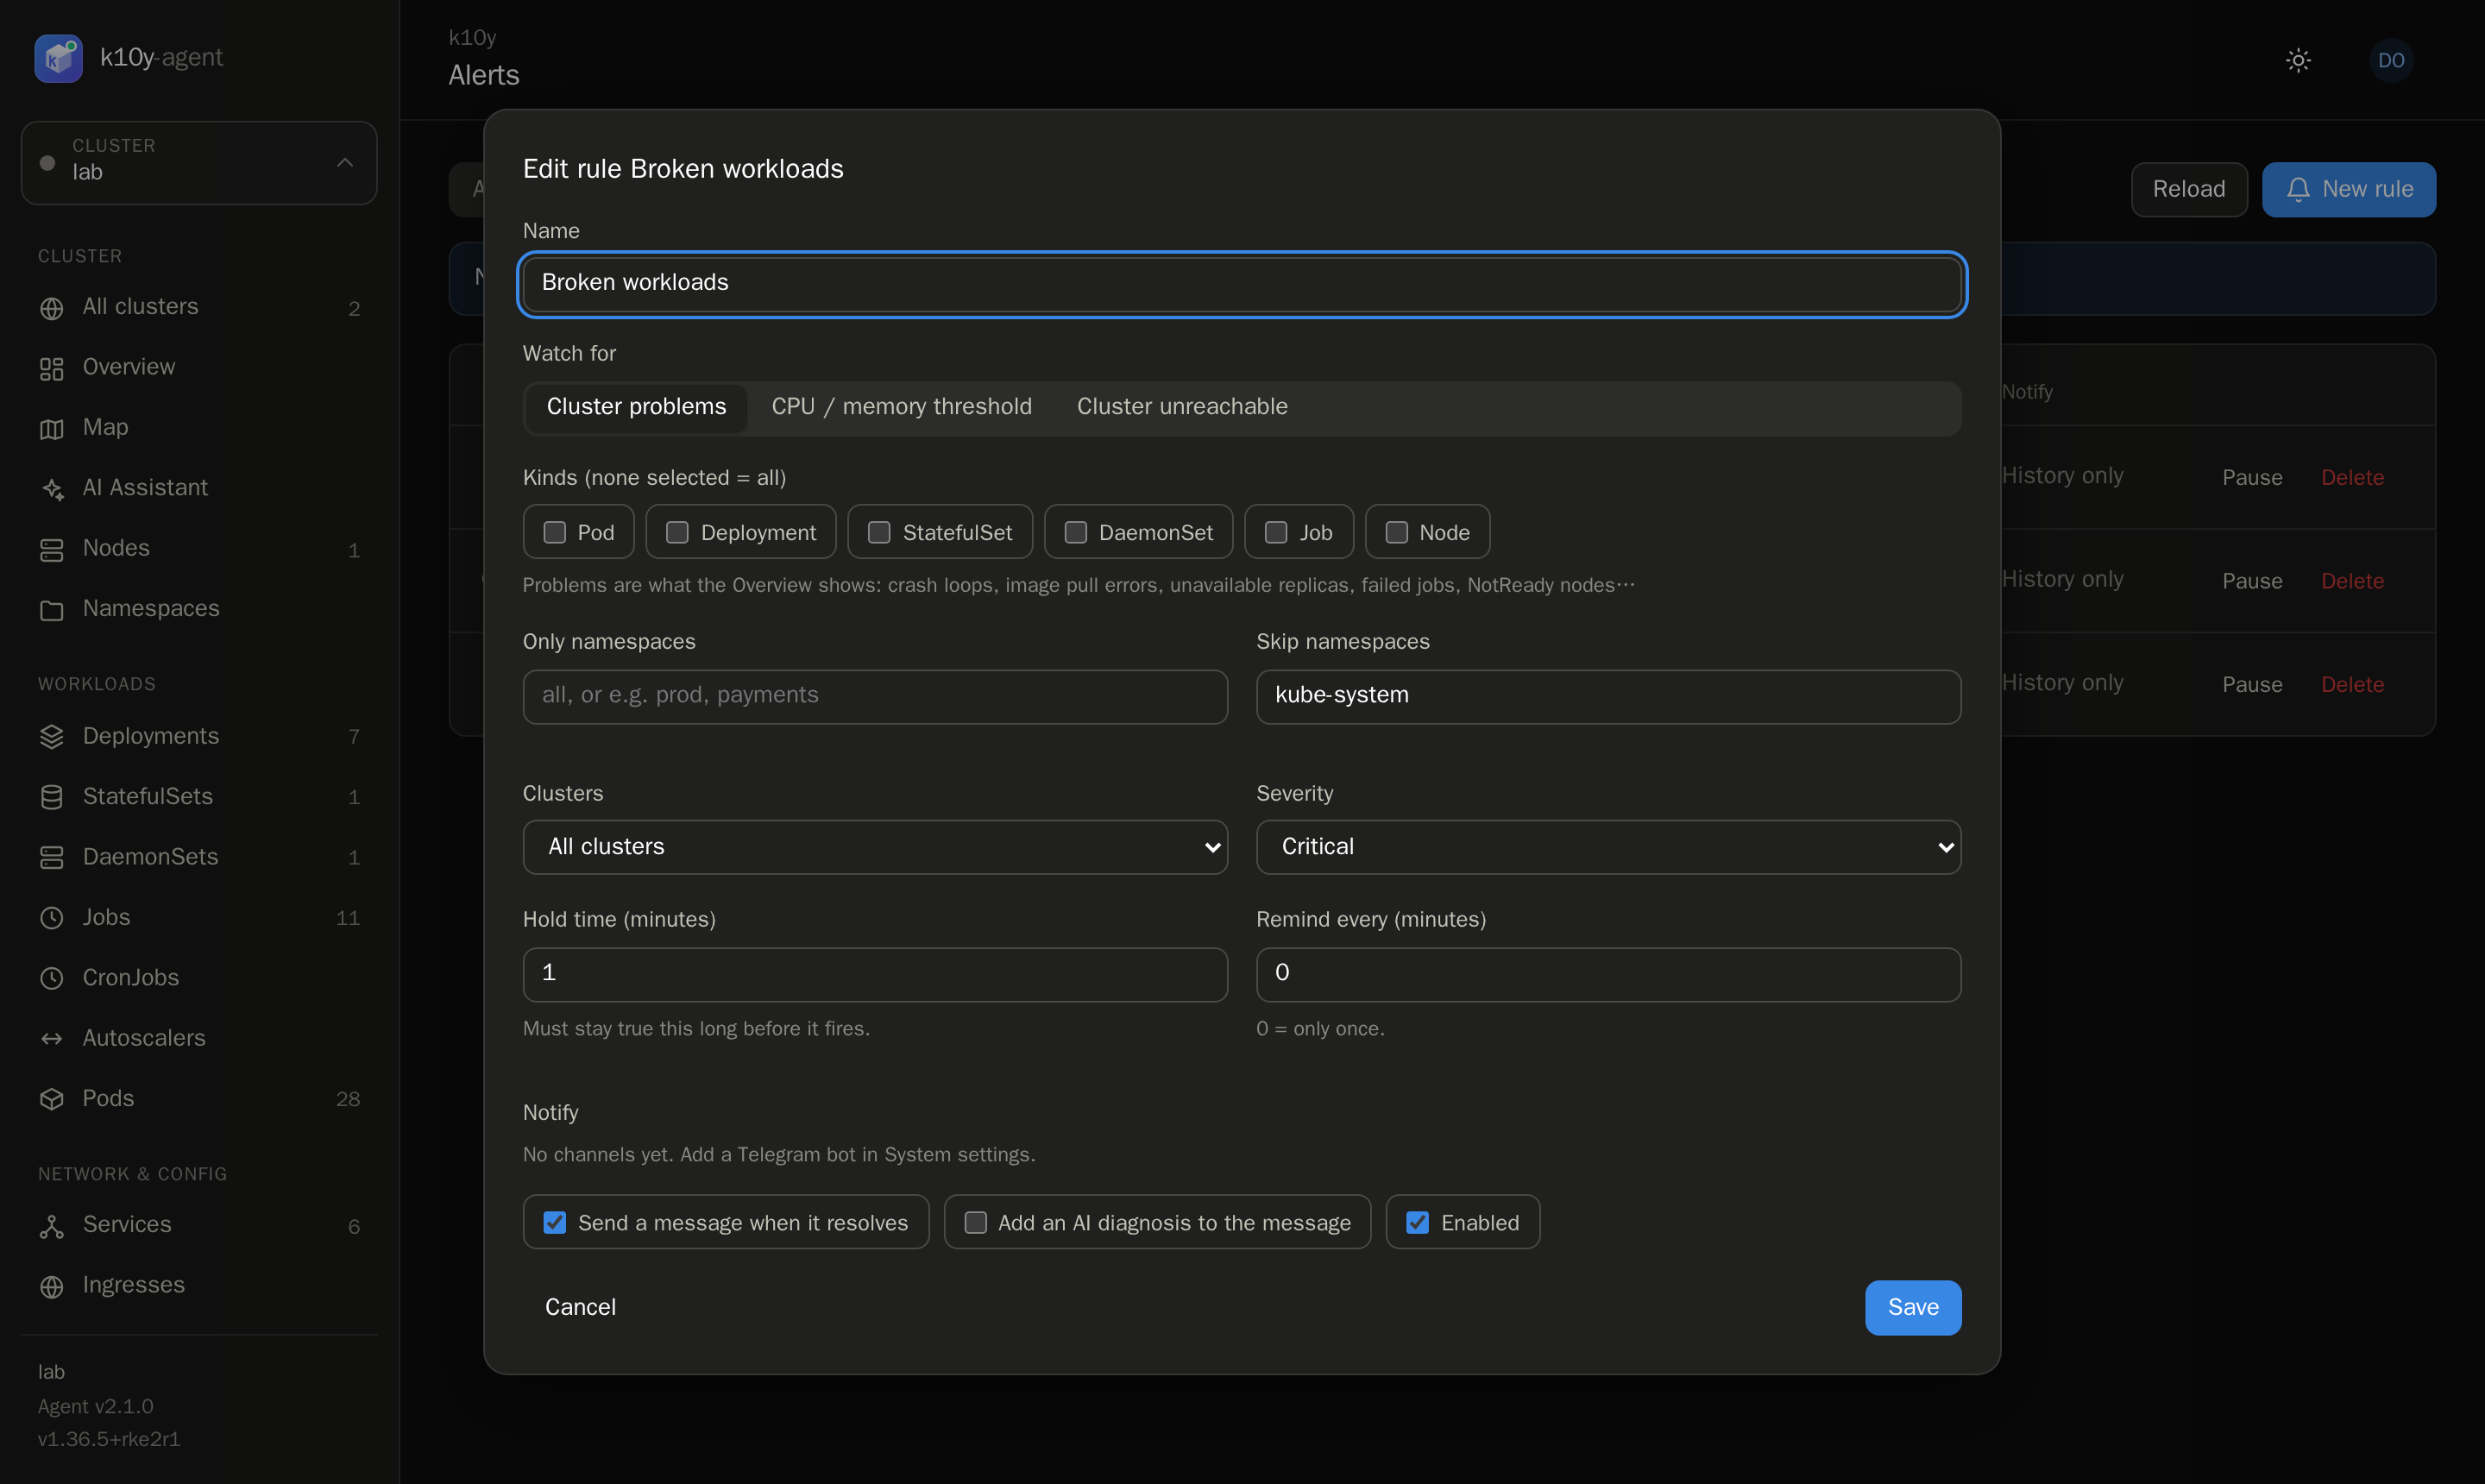This screenshot has width=2485, height=1484.
Task: Expand the cluster selector showing lab
Action: click(x=199, y=162)
